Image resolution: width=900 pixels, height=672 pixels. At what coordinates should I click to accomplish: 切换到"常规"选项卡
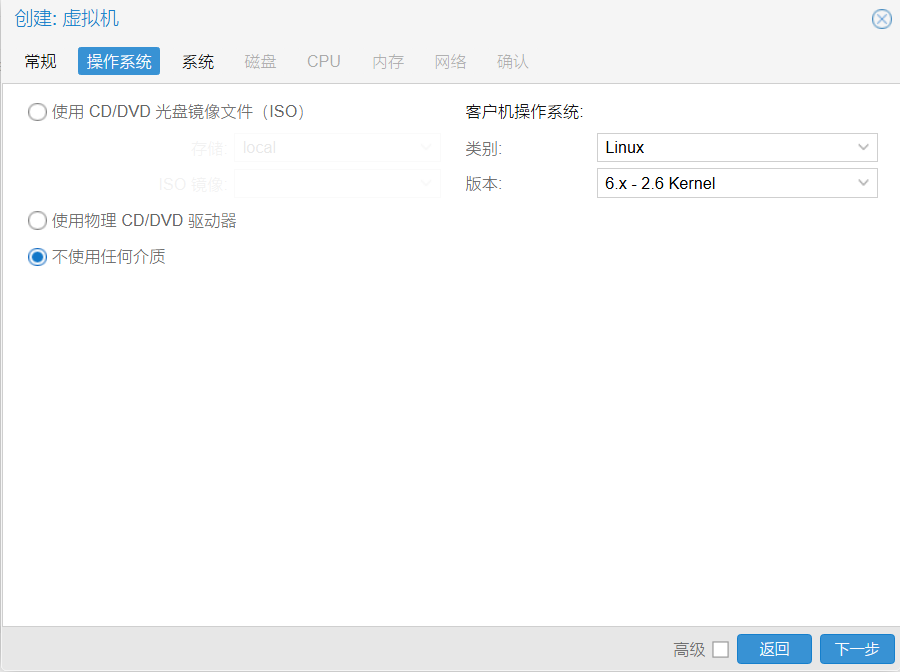pos(40,61)
